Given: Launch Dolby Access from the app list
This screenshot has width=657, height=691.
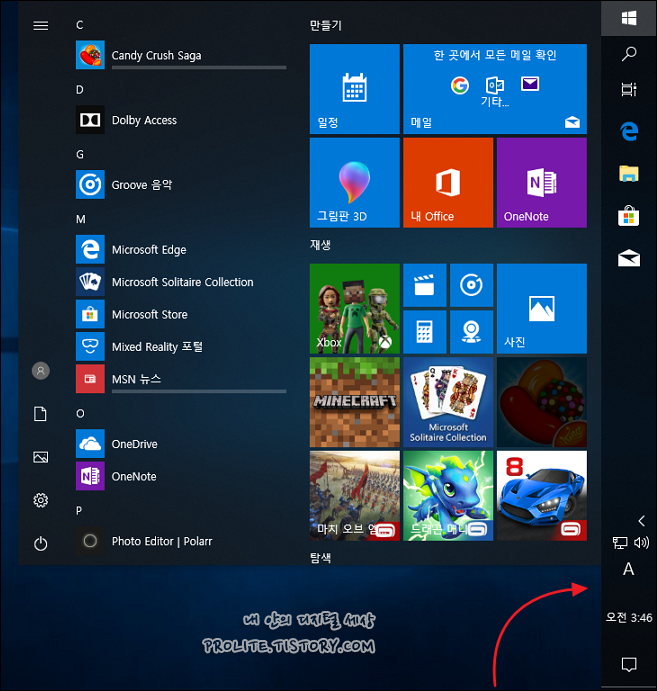Looking at the screenshot, I should click(181, 120).
